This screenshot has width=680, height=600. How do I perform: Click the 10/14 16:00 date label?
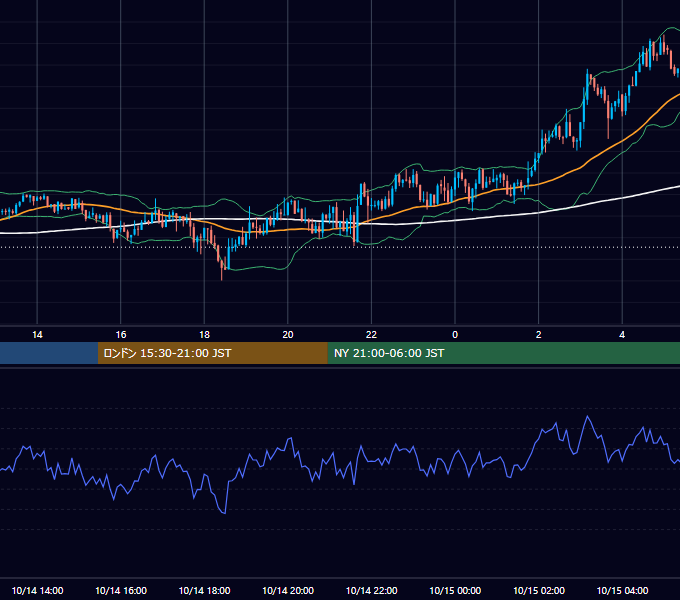coord(121,590)
